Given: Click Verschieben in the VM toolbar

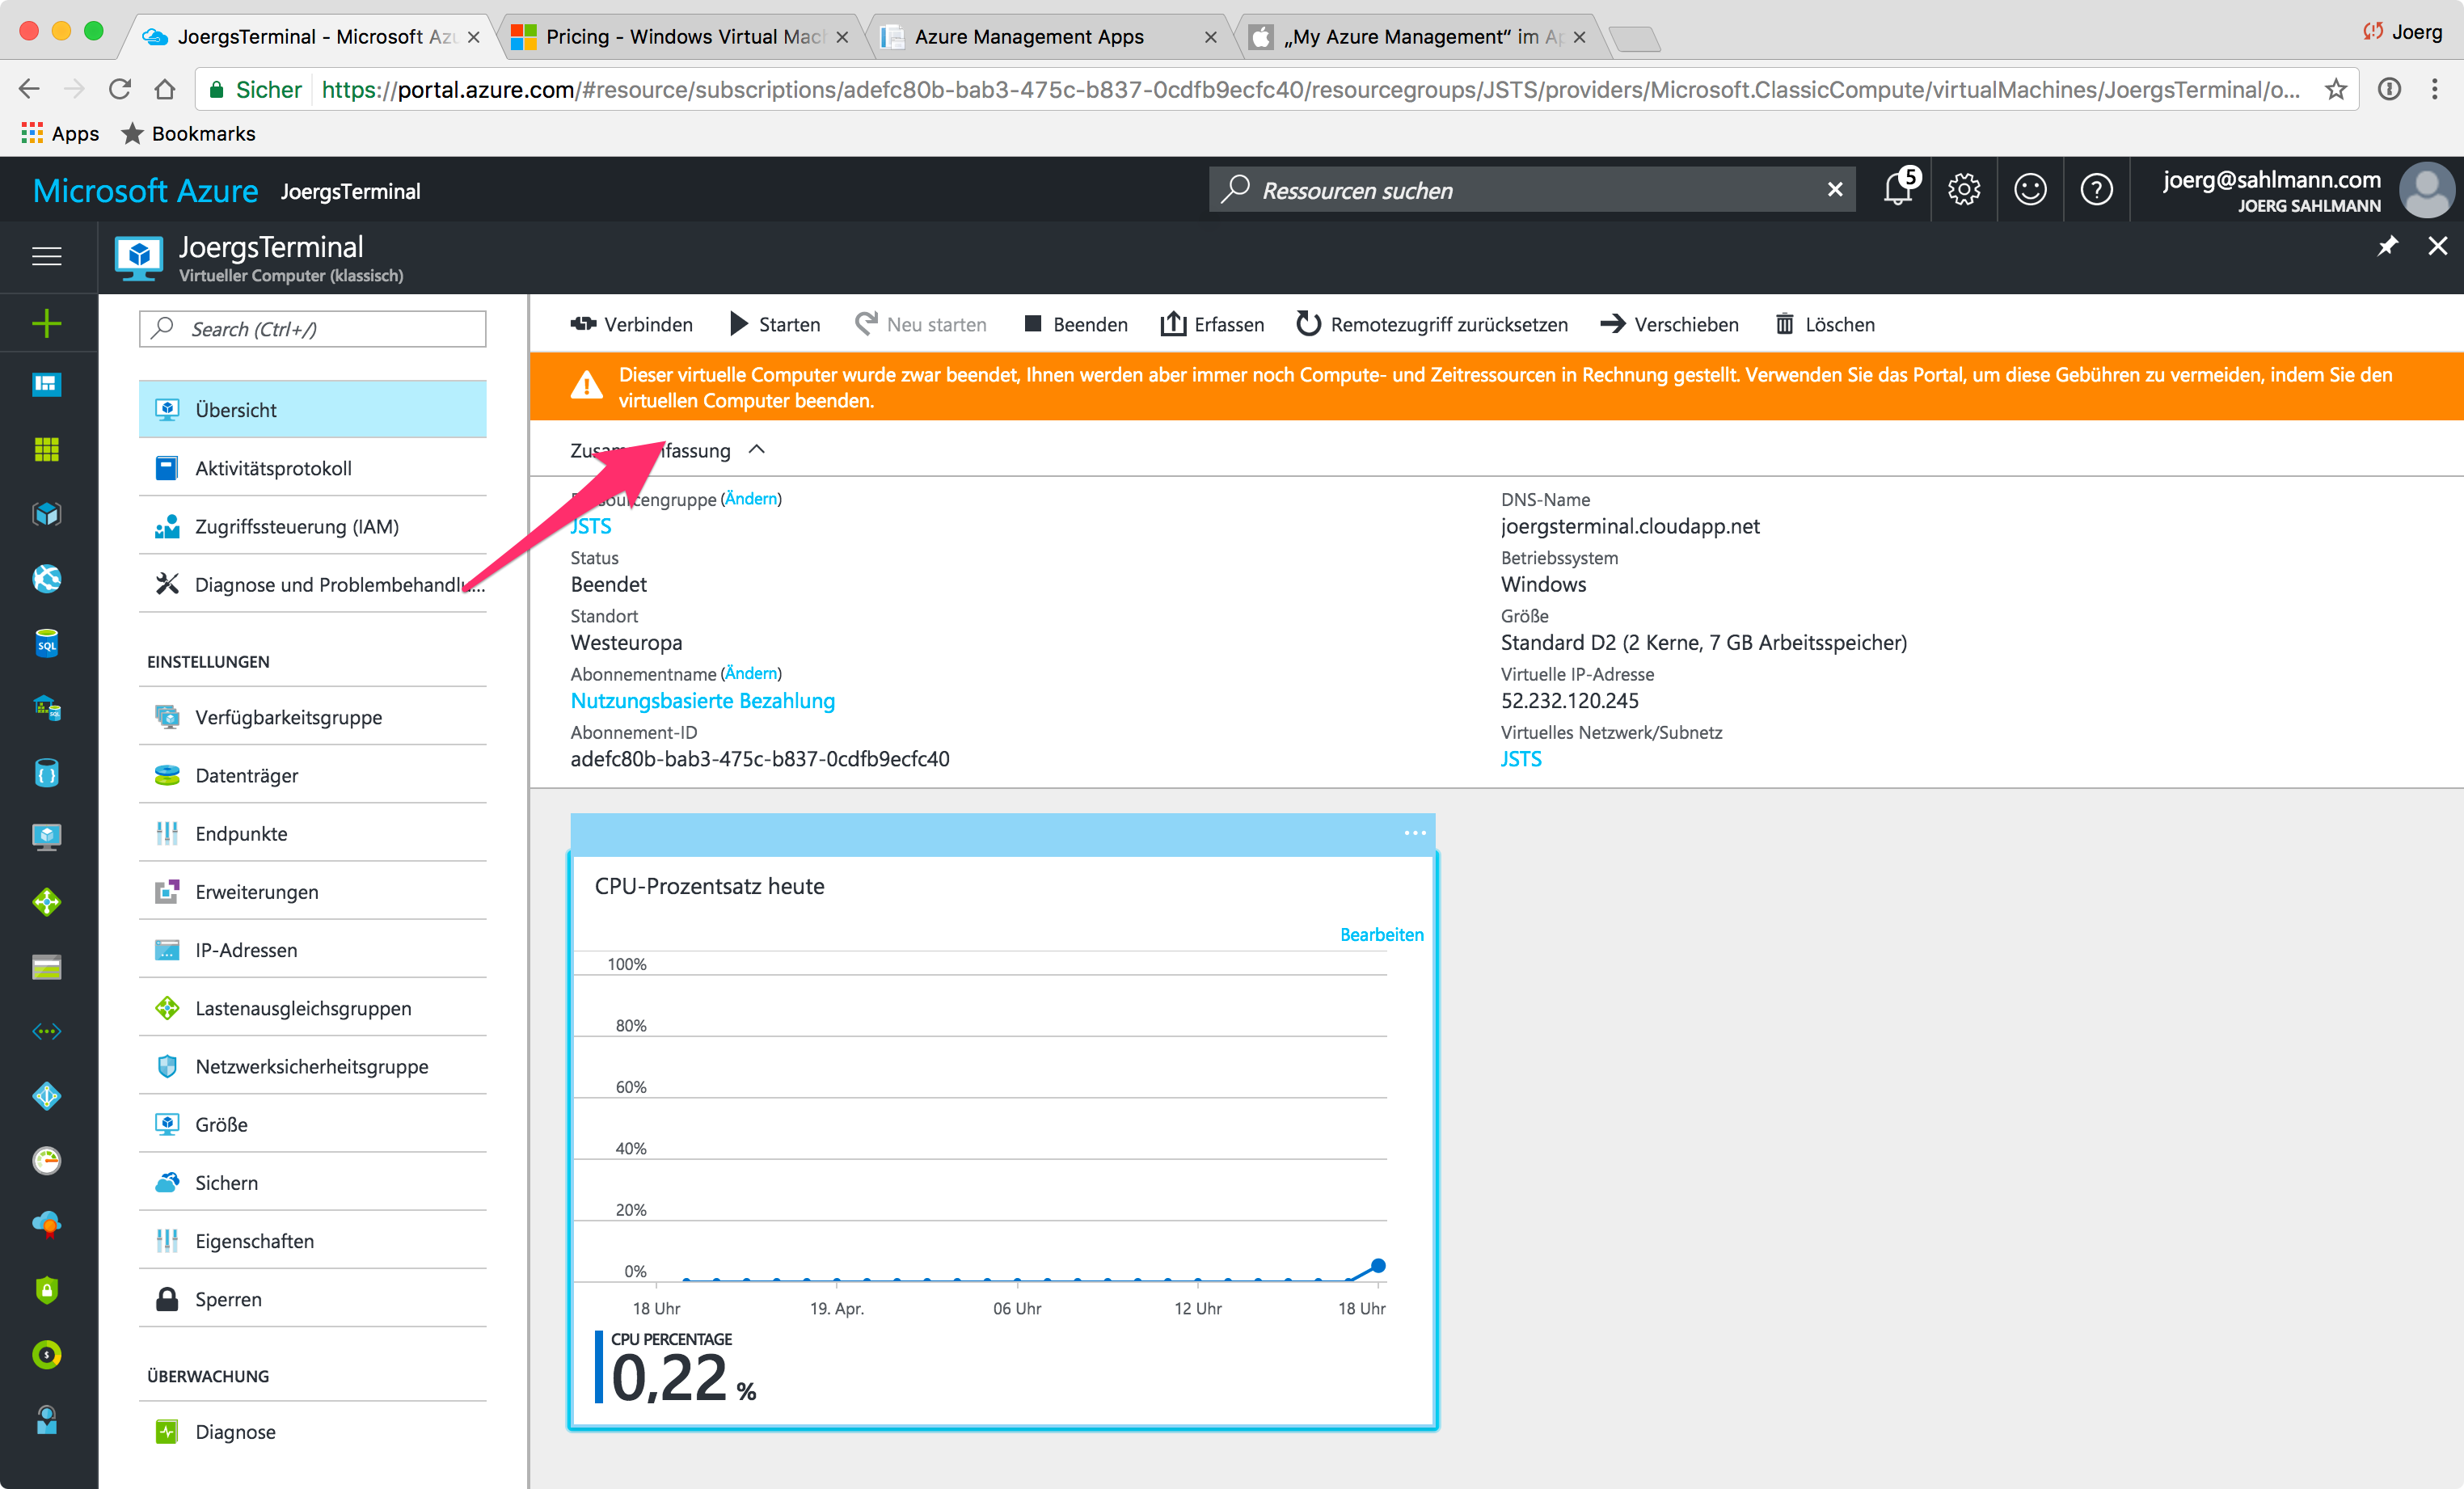Looking at the screenshot, I should (1669, 324).
